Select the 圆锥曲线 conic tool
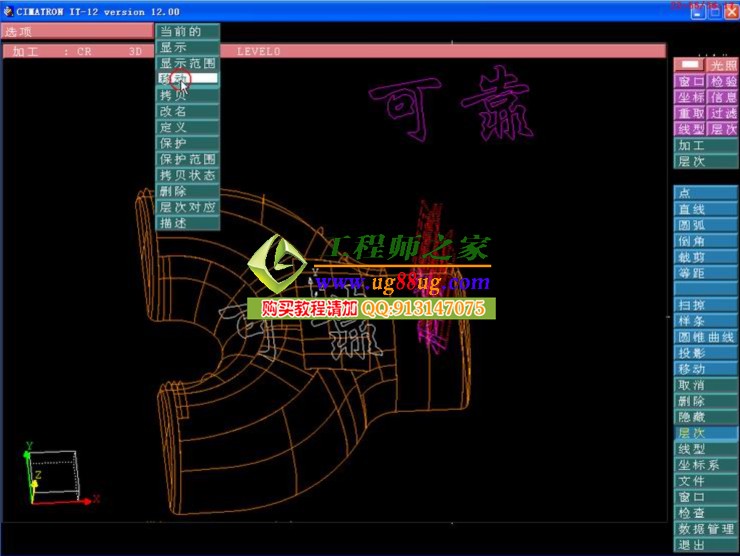740x556 pixels. point(706,337)
